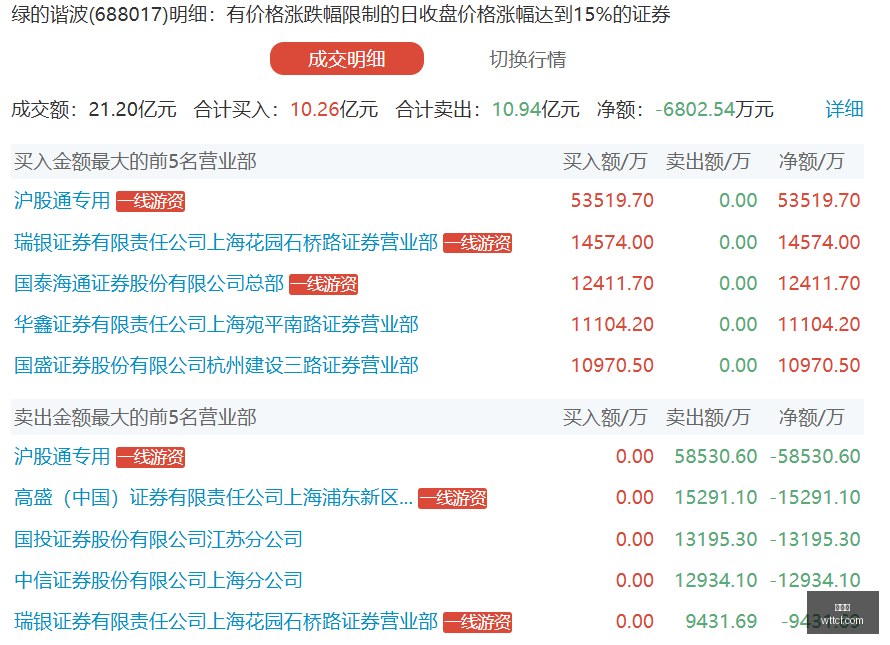890x645 pixels.
Task: Switch to the 切换行情 tab
Action: coord(527,59)
